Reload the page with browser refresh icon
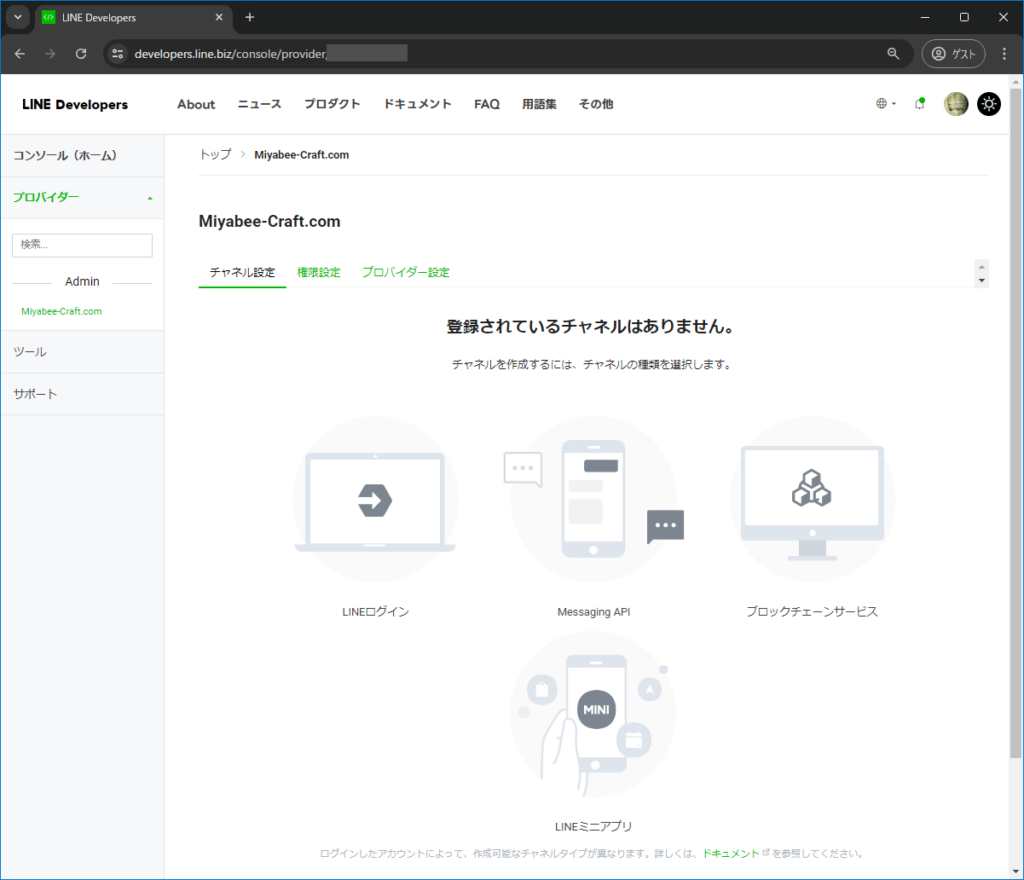1024x880 pixels. click(81, 54)
